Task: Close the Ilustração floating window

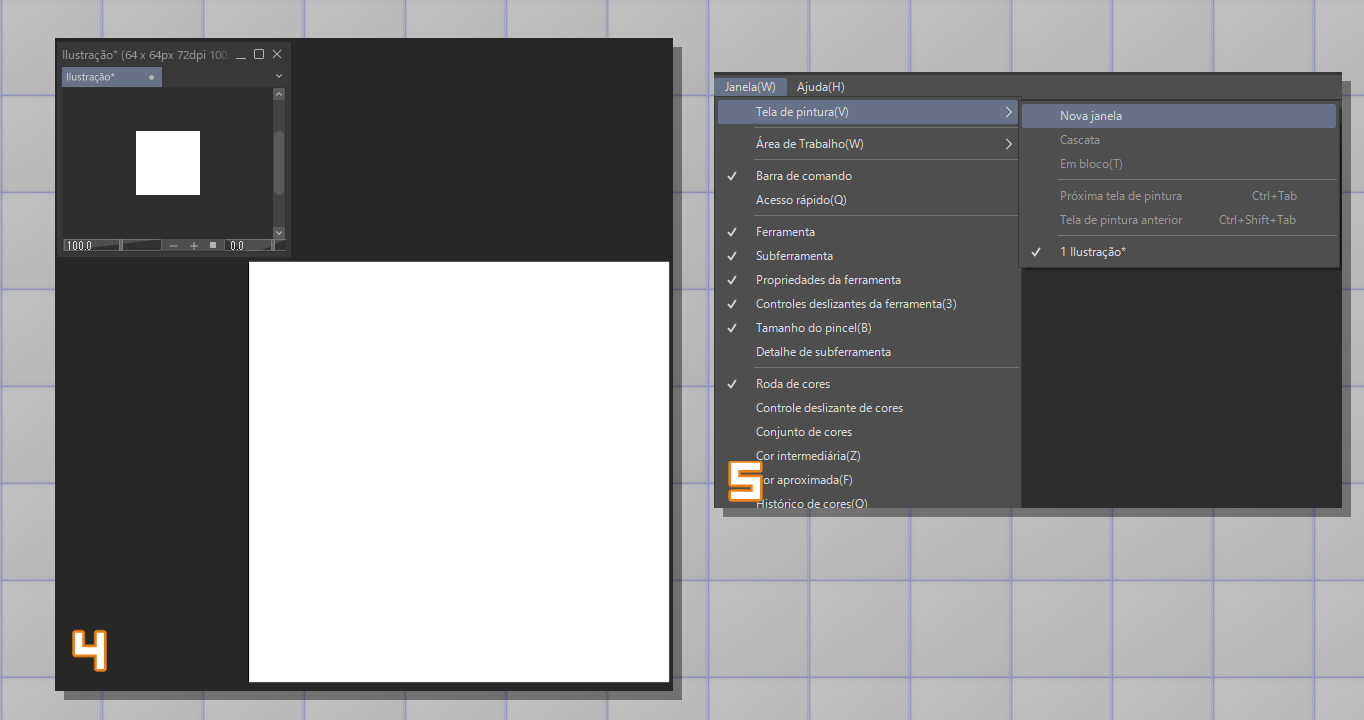Action: 277,54
